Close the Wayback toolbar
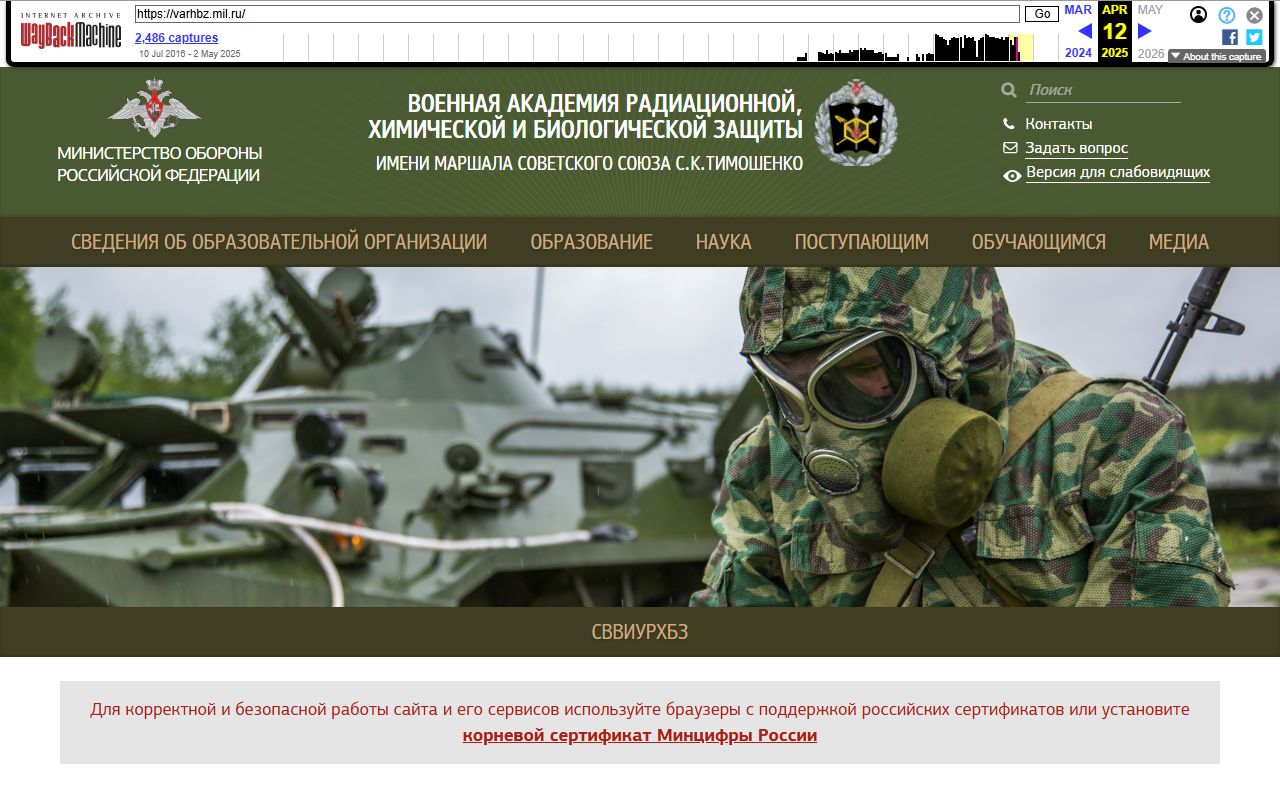The image size is (1280, 800). click(1254, 15)
